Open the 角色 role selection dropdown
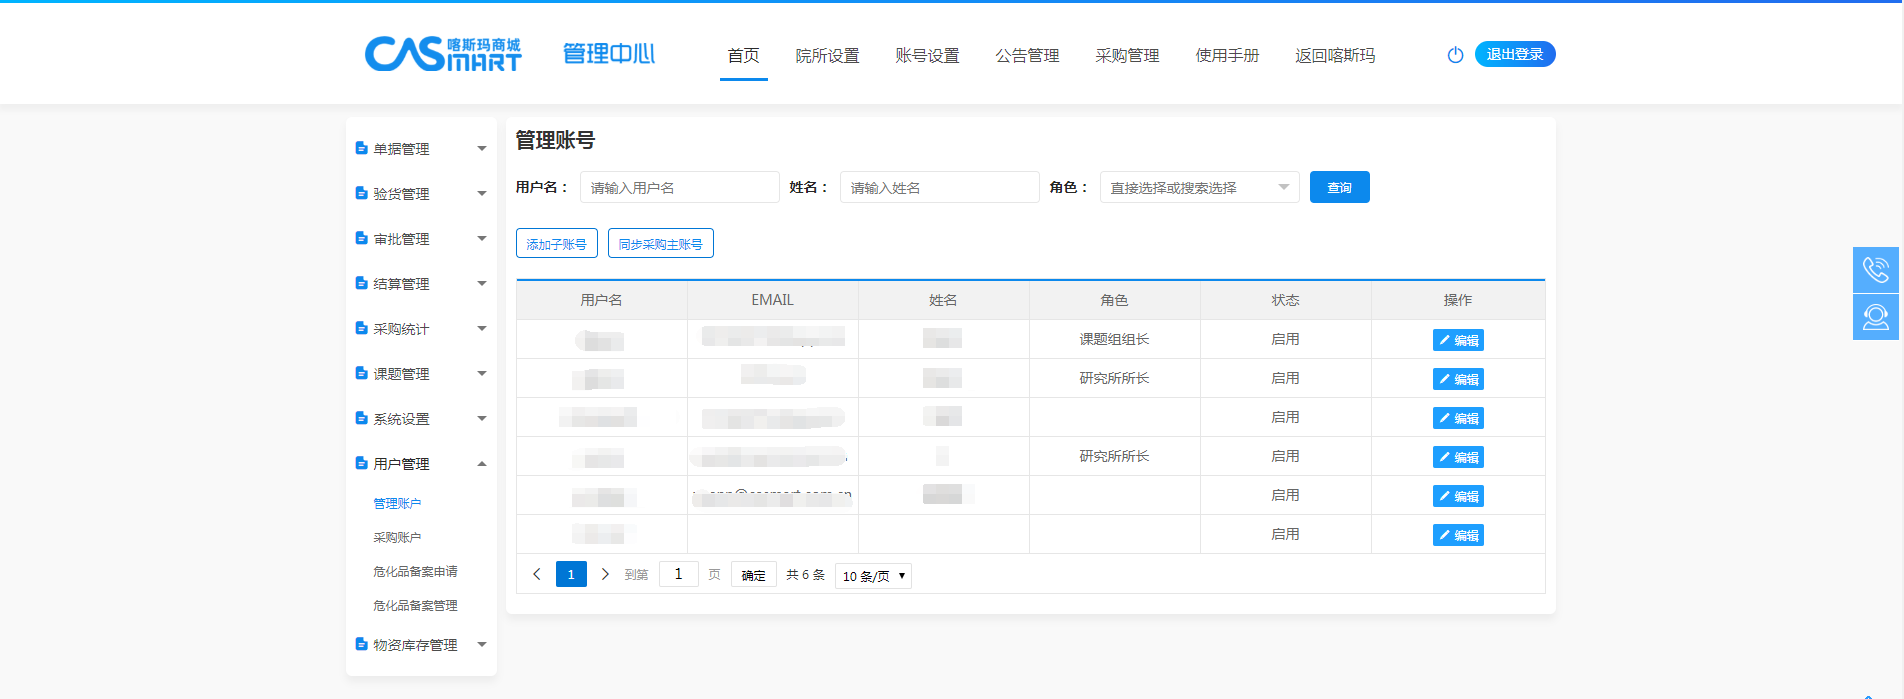 pos(1199,187)
